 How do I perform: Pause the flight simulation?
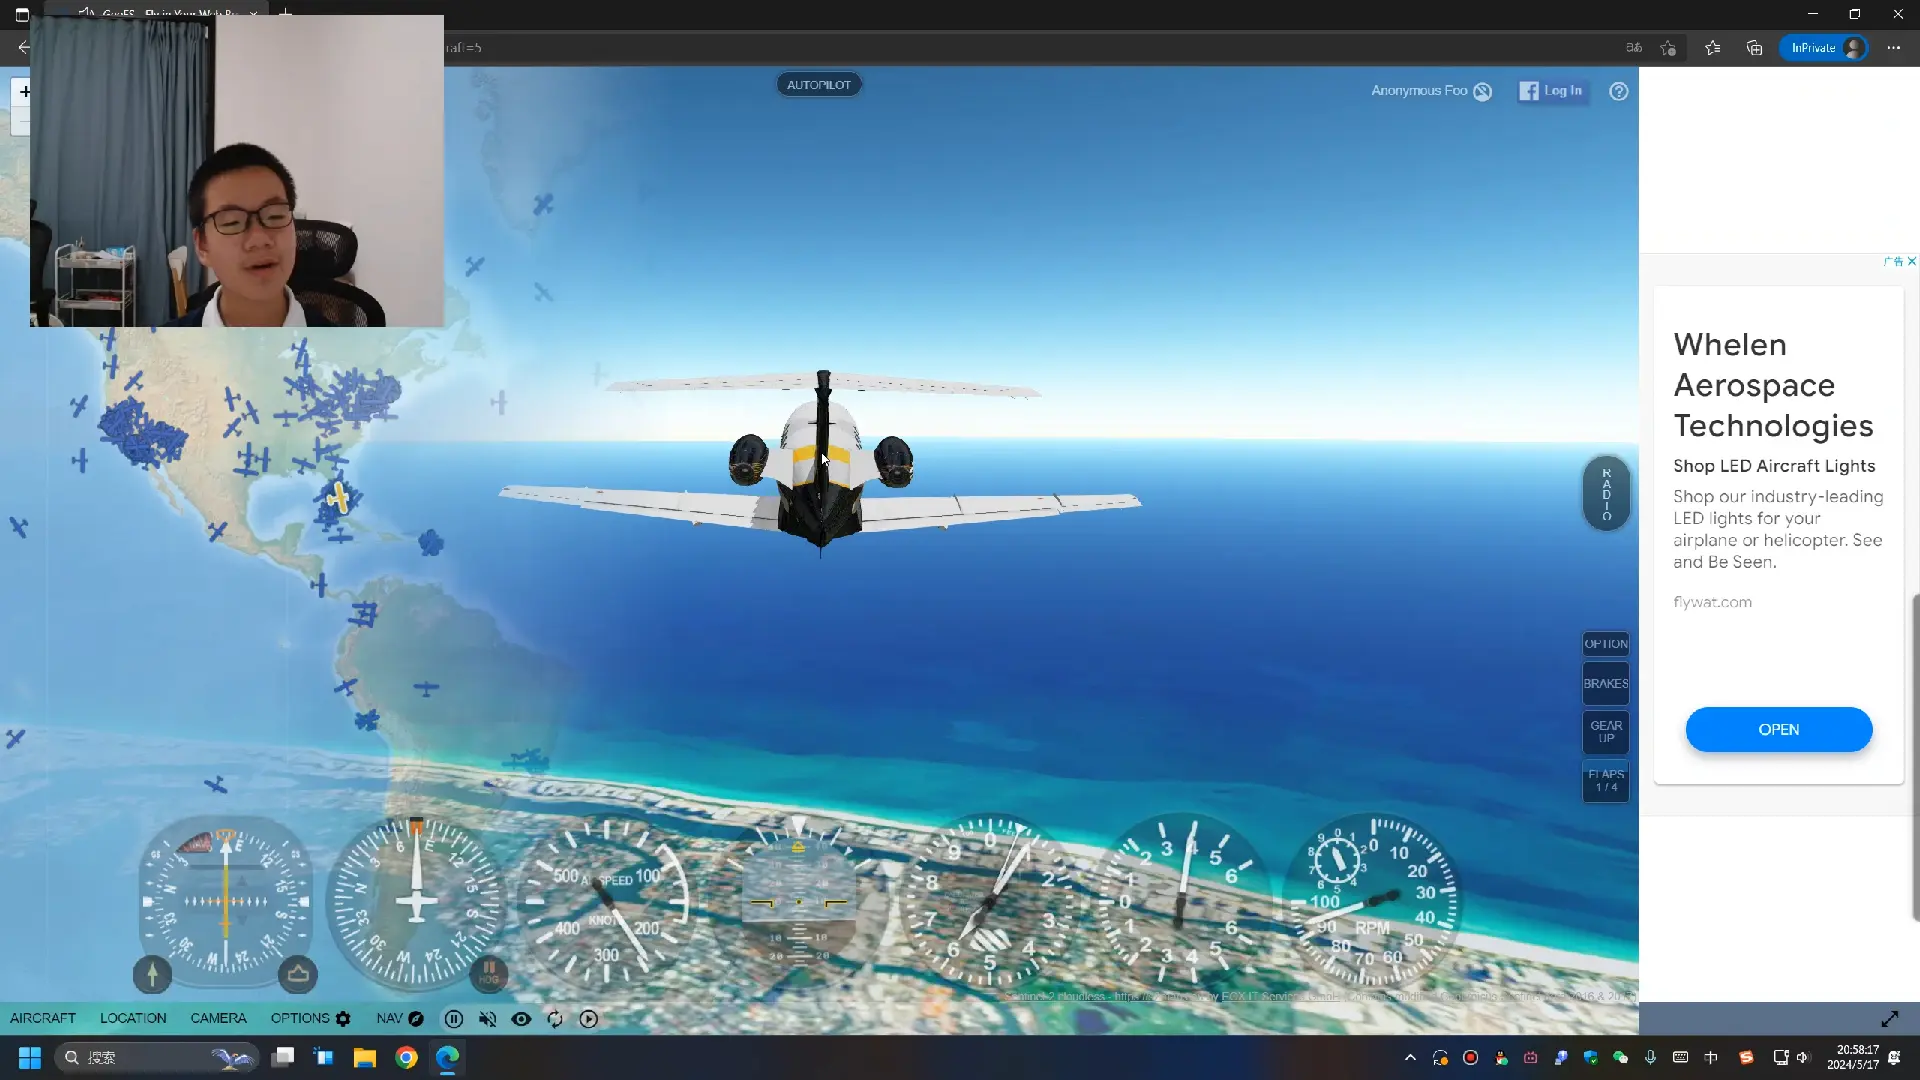click(x=453, y=1019)
